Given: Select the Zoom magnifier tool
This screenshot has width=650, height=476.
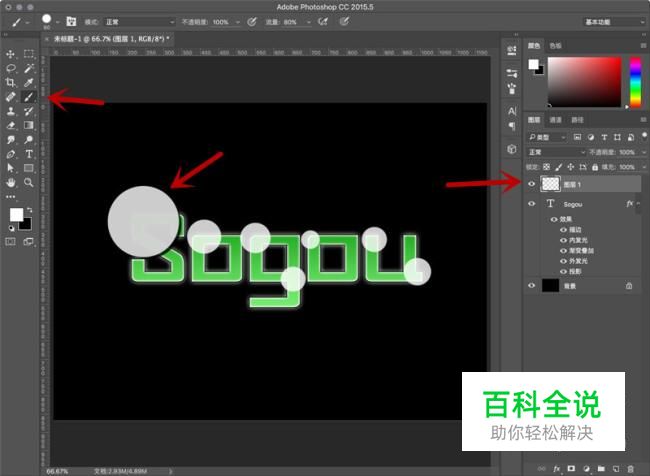Looking at the screenshot, I should [x=29, y=182].
